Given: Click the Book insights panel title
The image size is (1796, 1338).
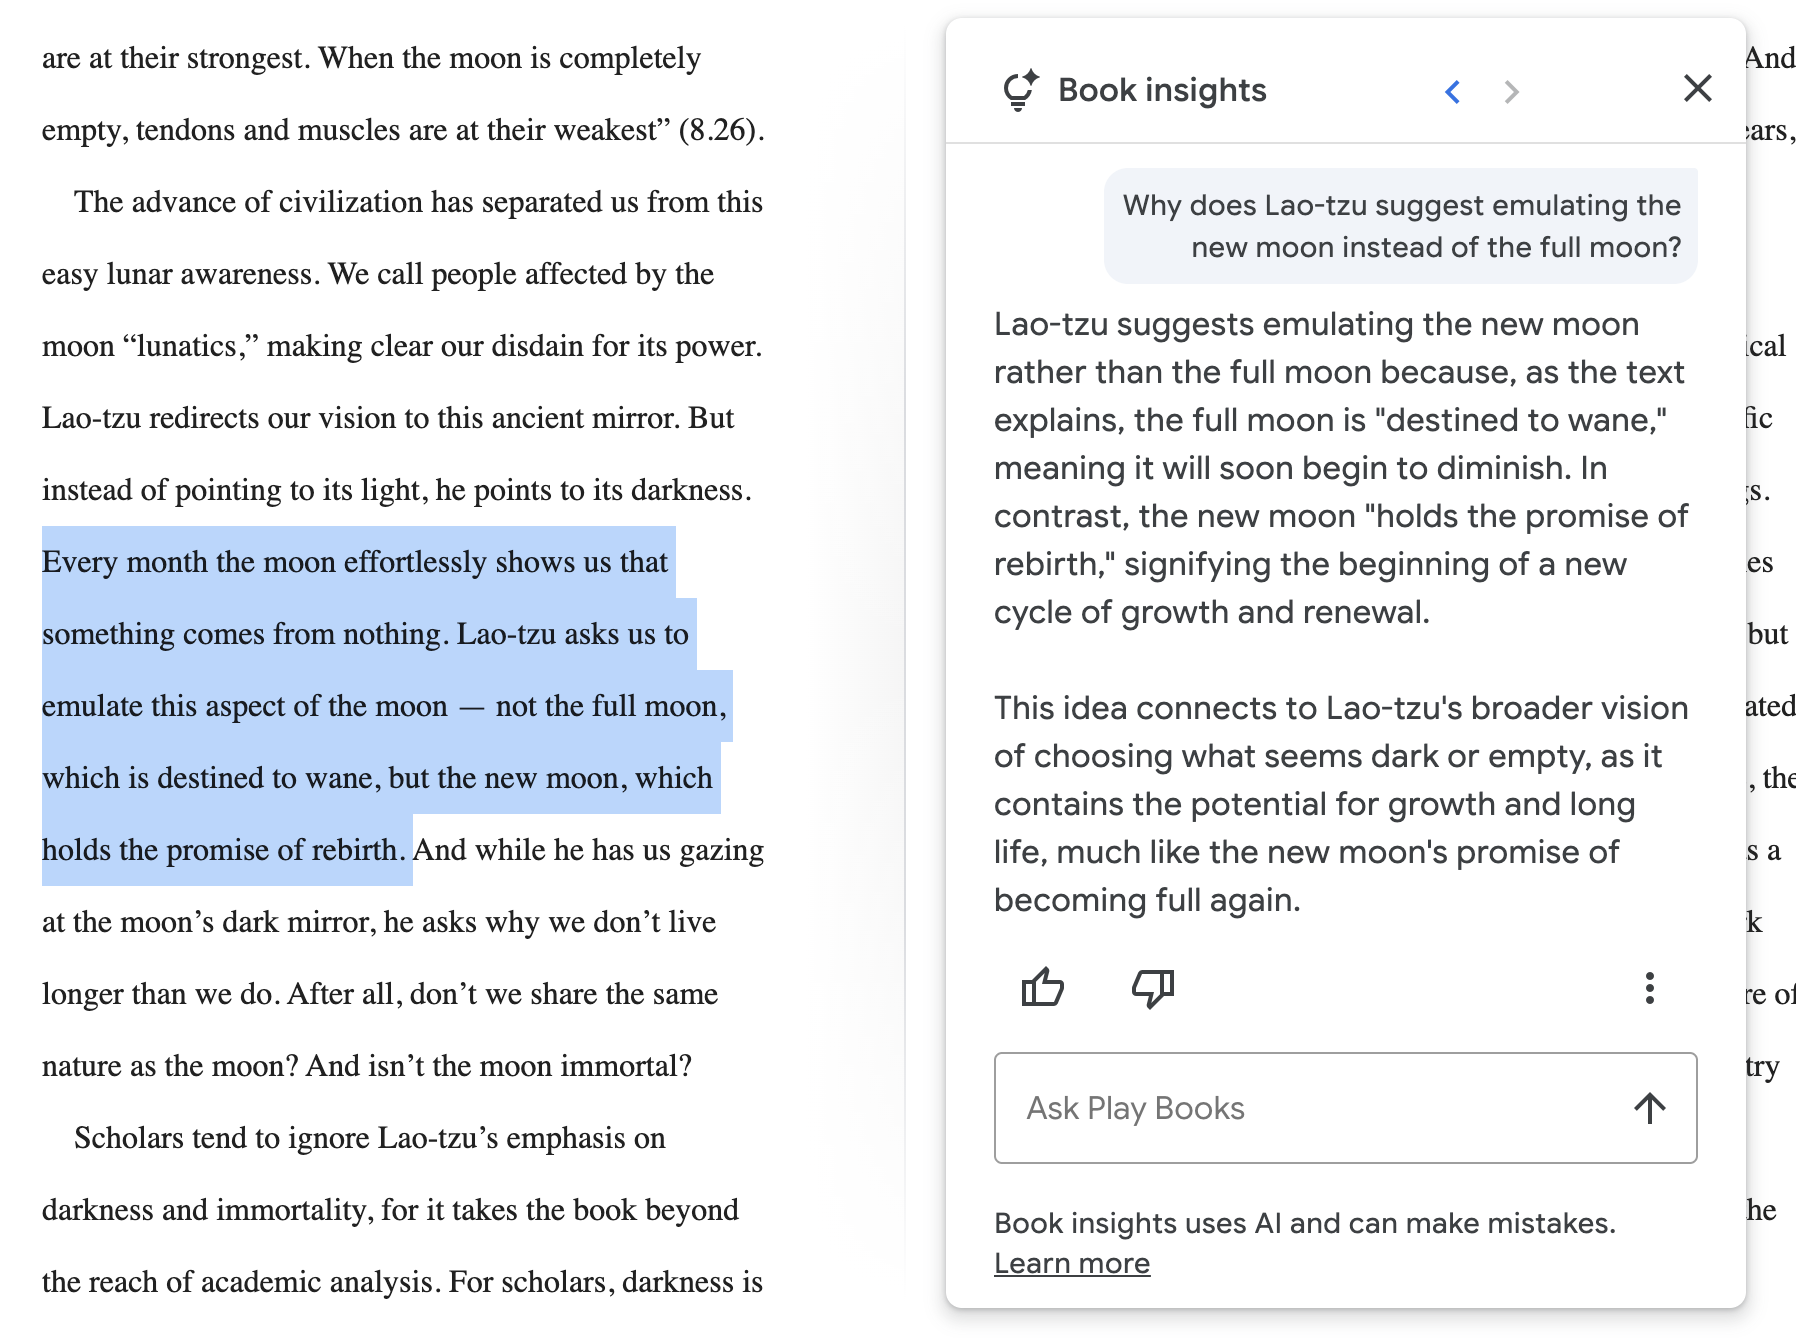Looking at the screenshot, I should [1162, 90].
